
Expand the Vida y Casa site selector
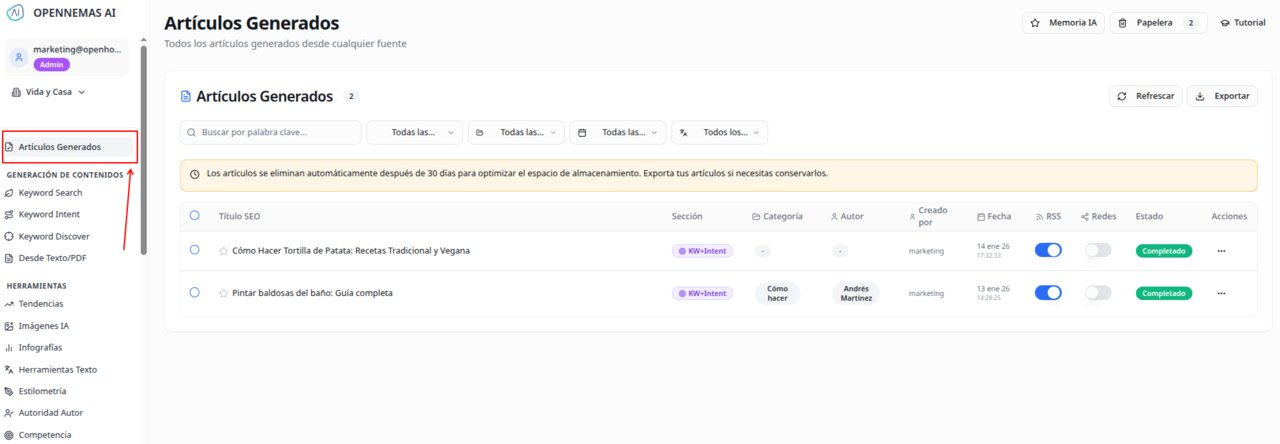[x=48, y=92]
